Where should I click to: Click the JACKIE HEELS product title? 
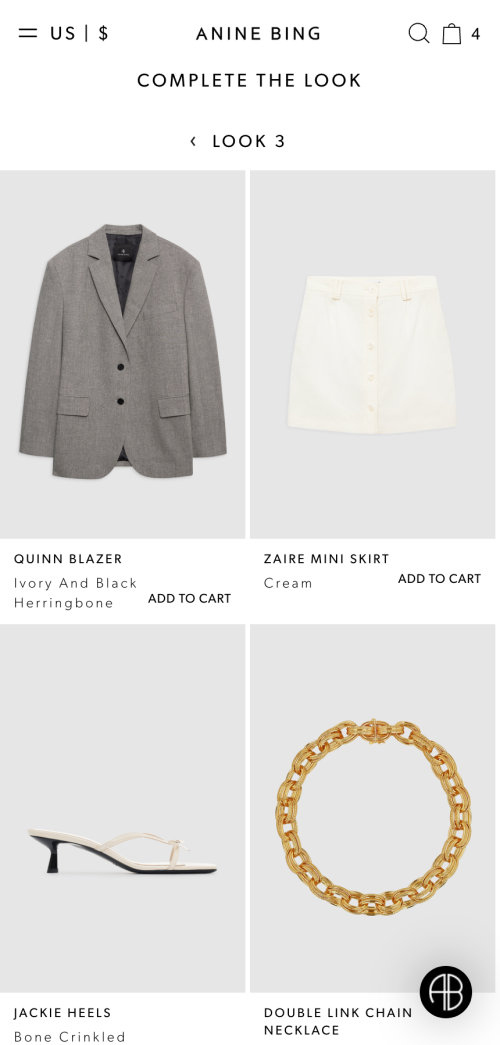tap(62, 1013)
